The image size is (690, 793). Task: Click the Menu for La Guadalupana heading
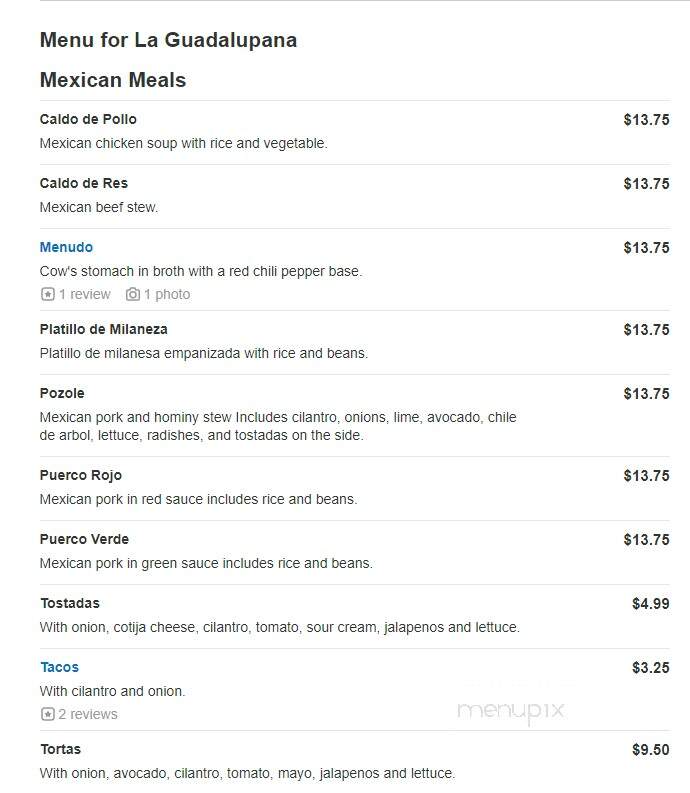[x=168, y=40]
